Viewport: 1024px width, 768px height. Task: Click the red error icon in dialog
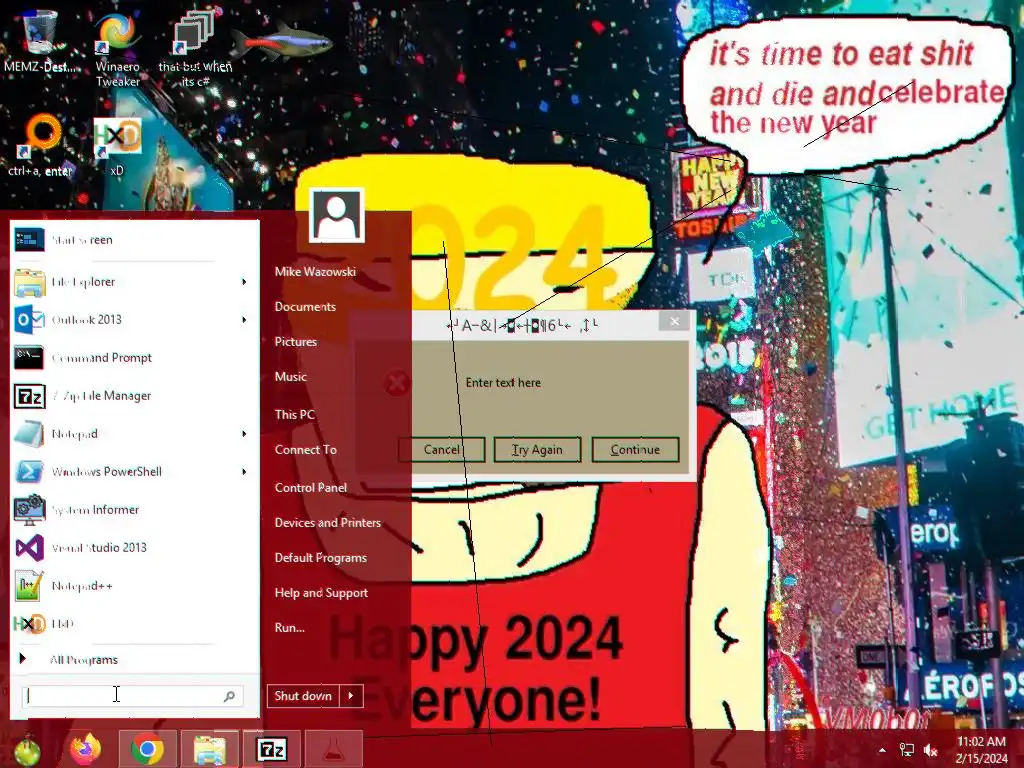[396, 383]
